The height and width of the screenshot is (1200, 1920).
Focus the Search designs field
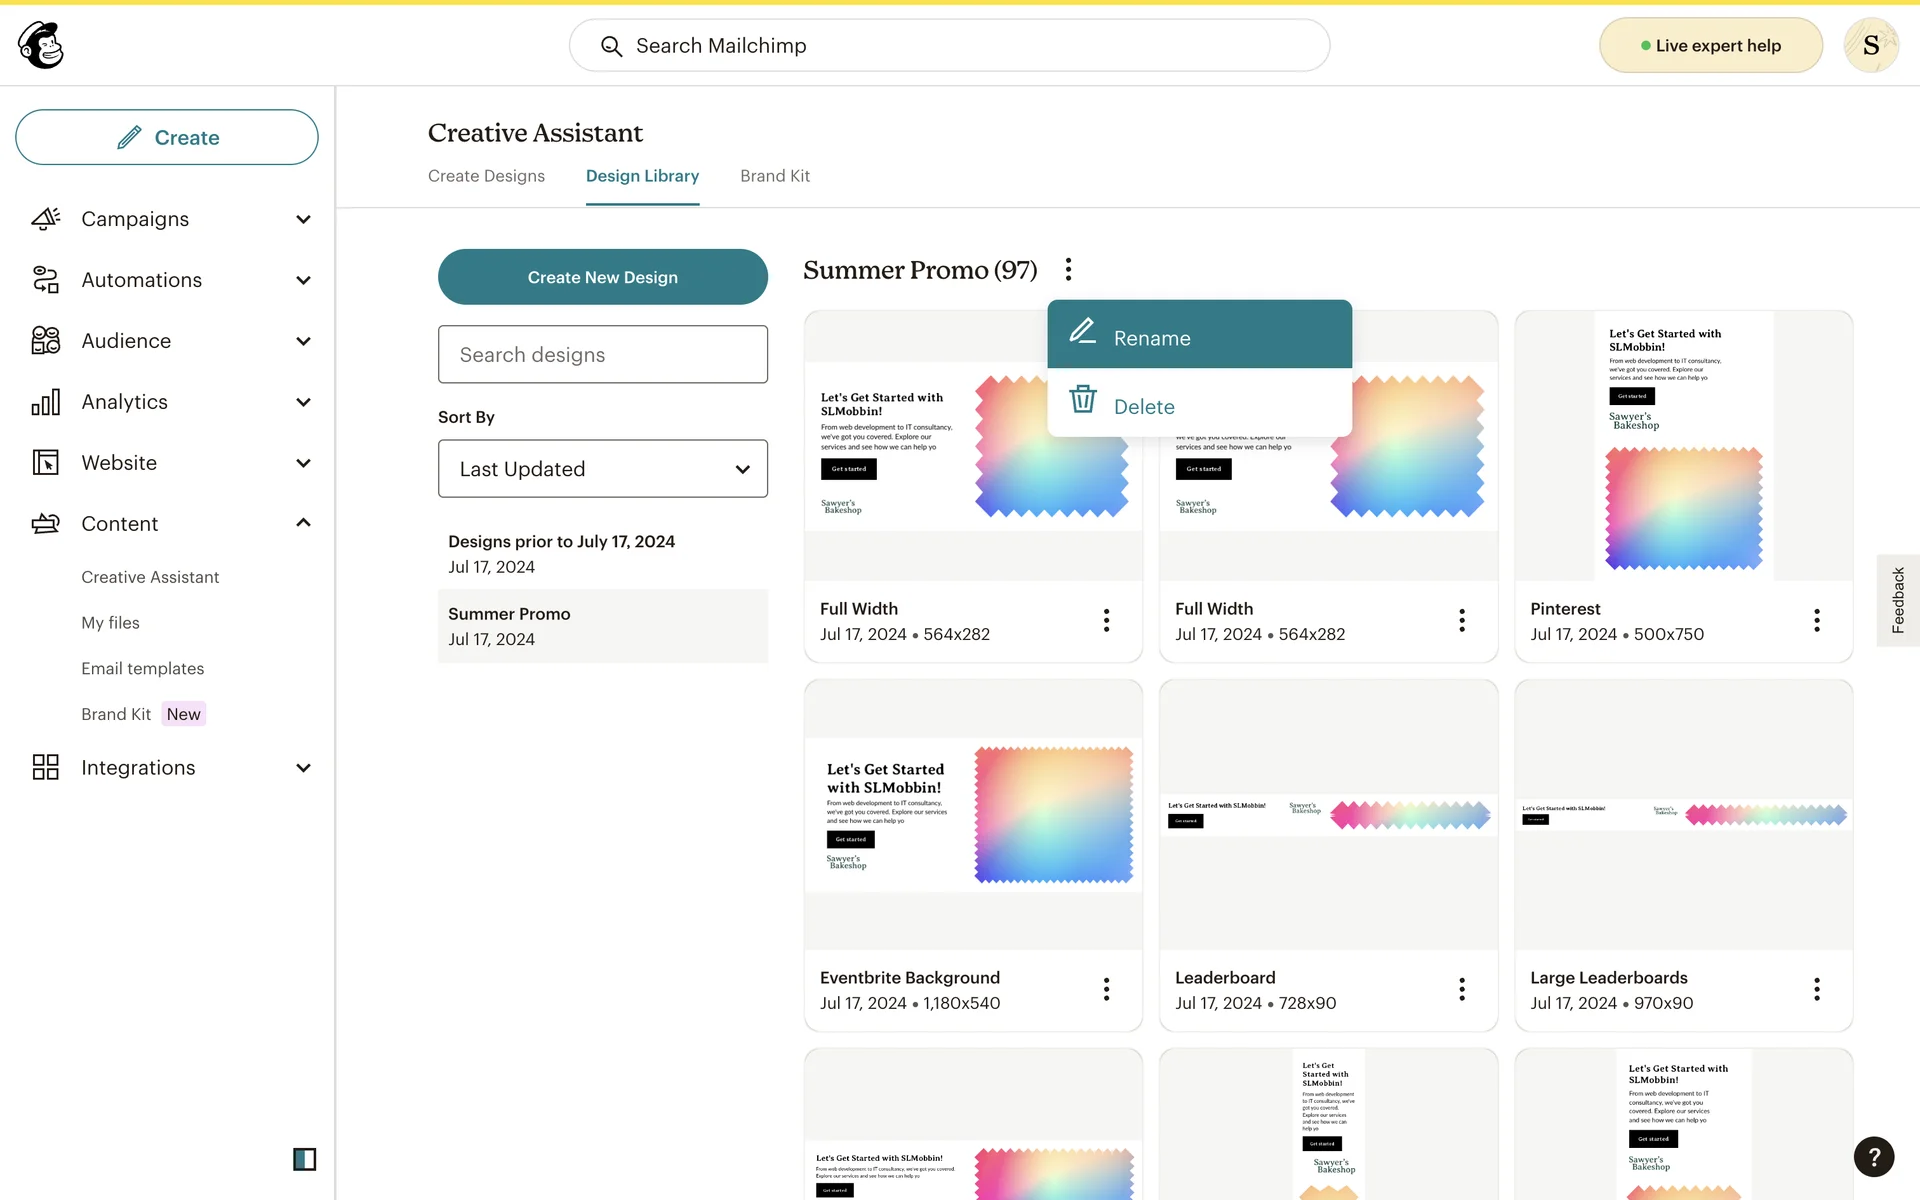[602, 355]
